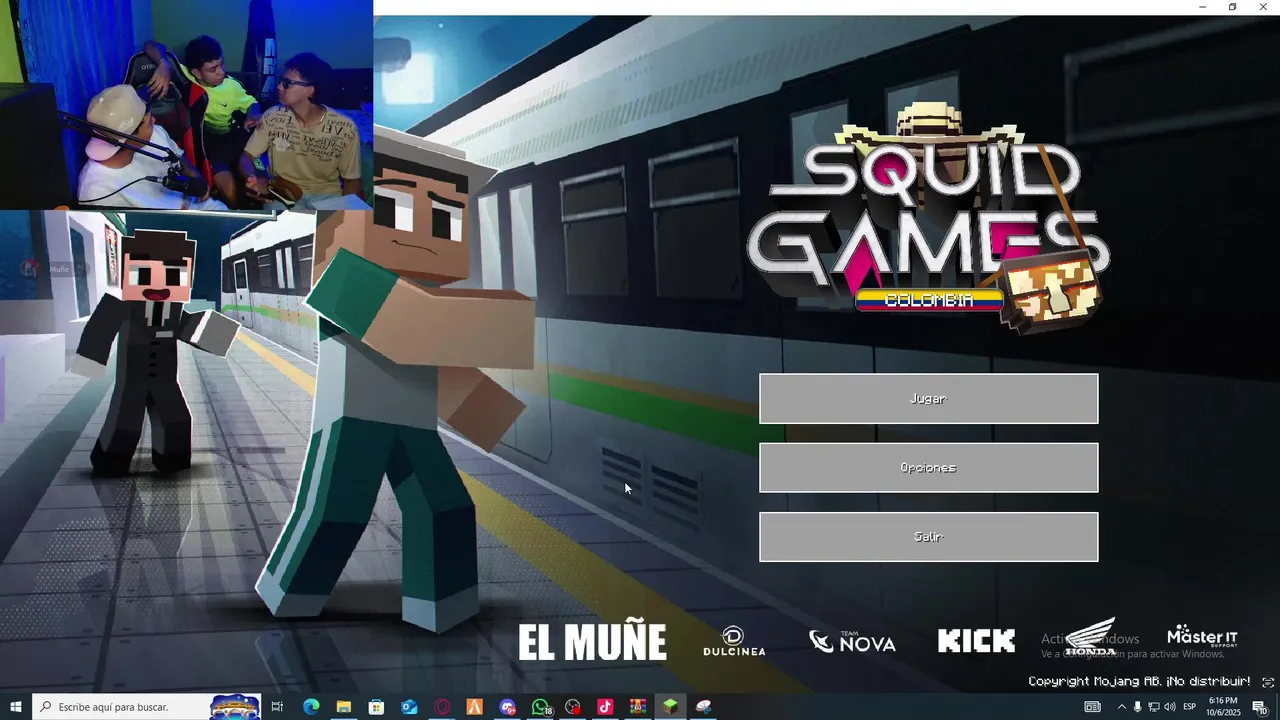Close the game window

pyautogui.click(x=1263, y=7)
